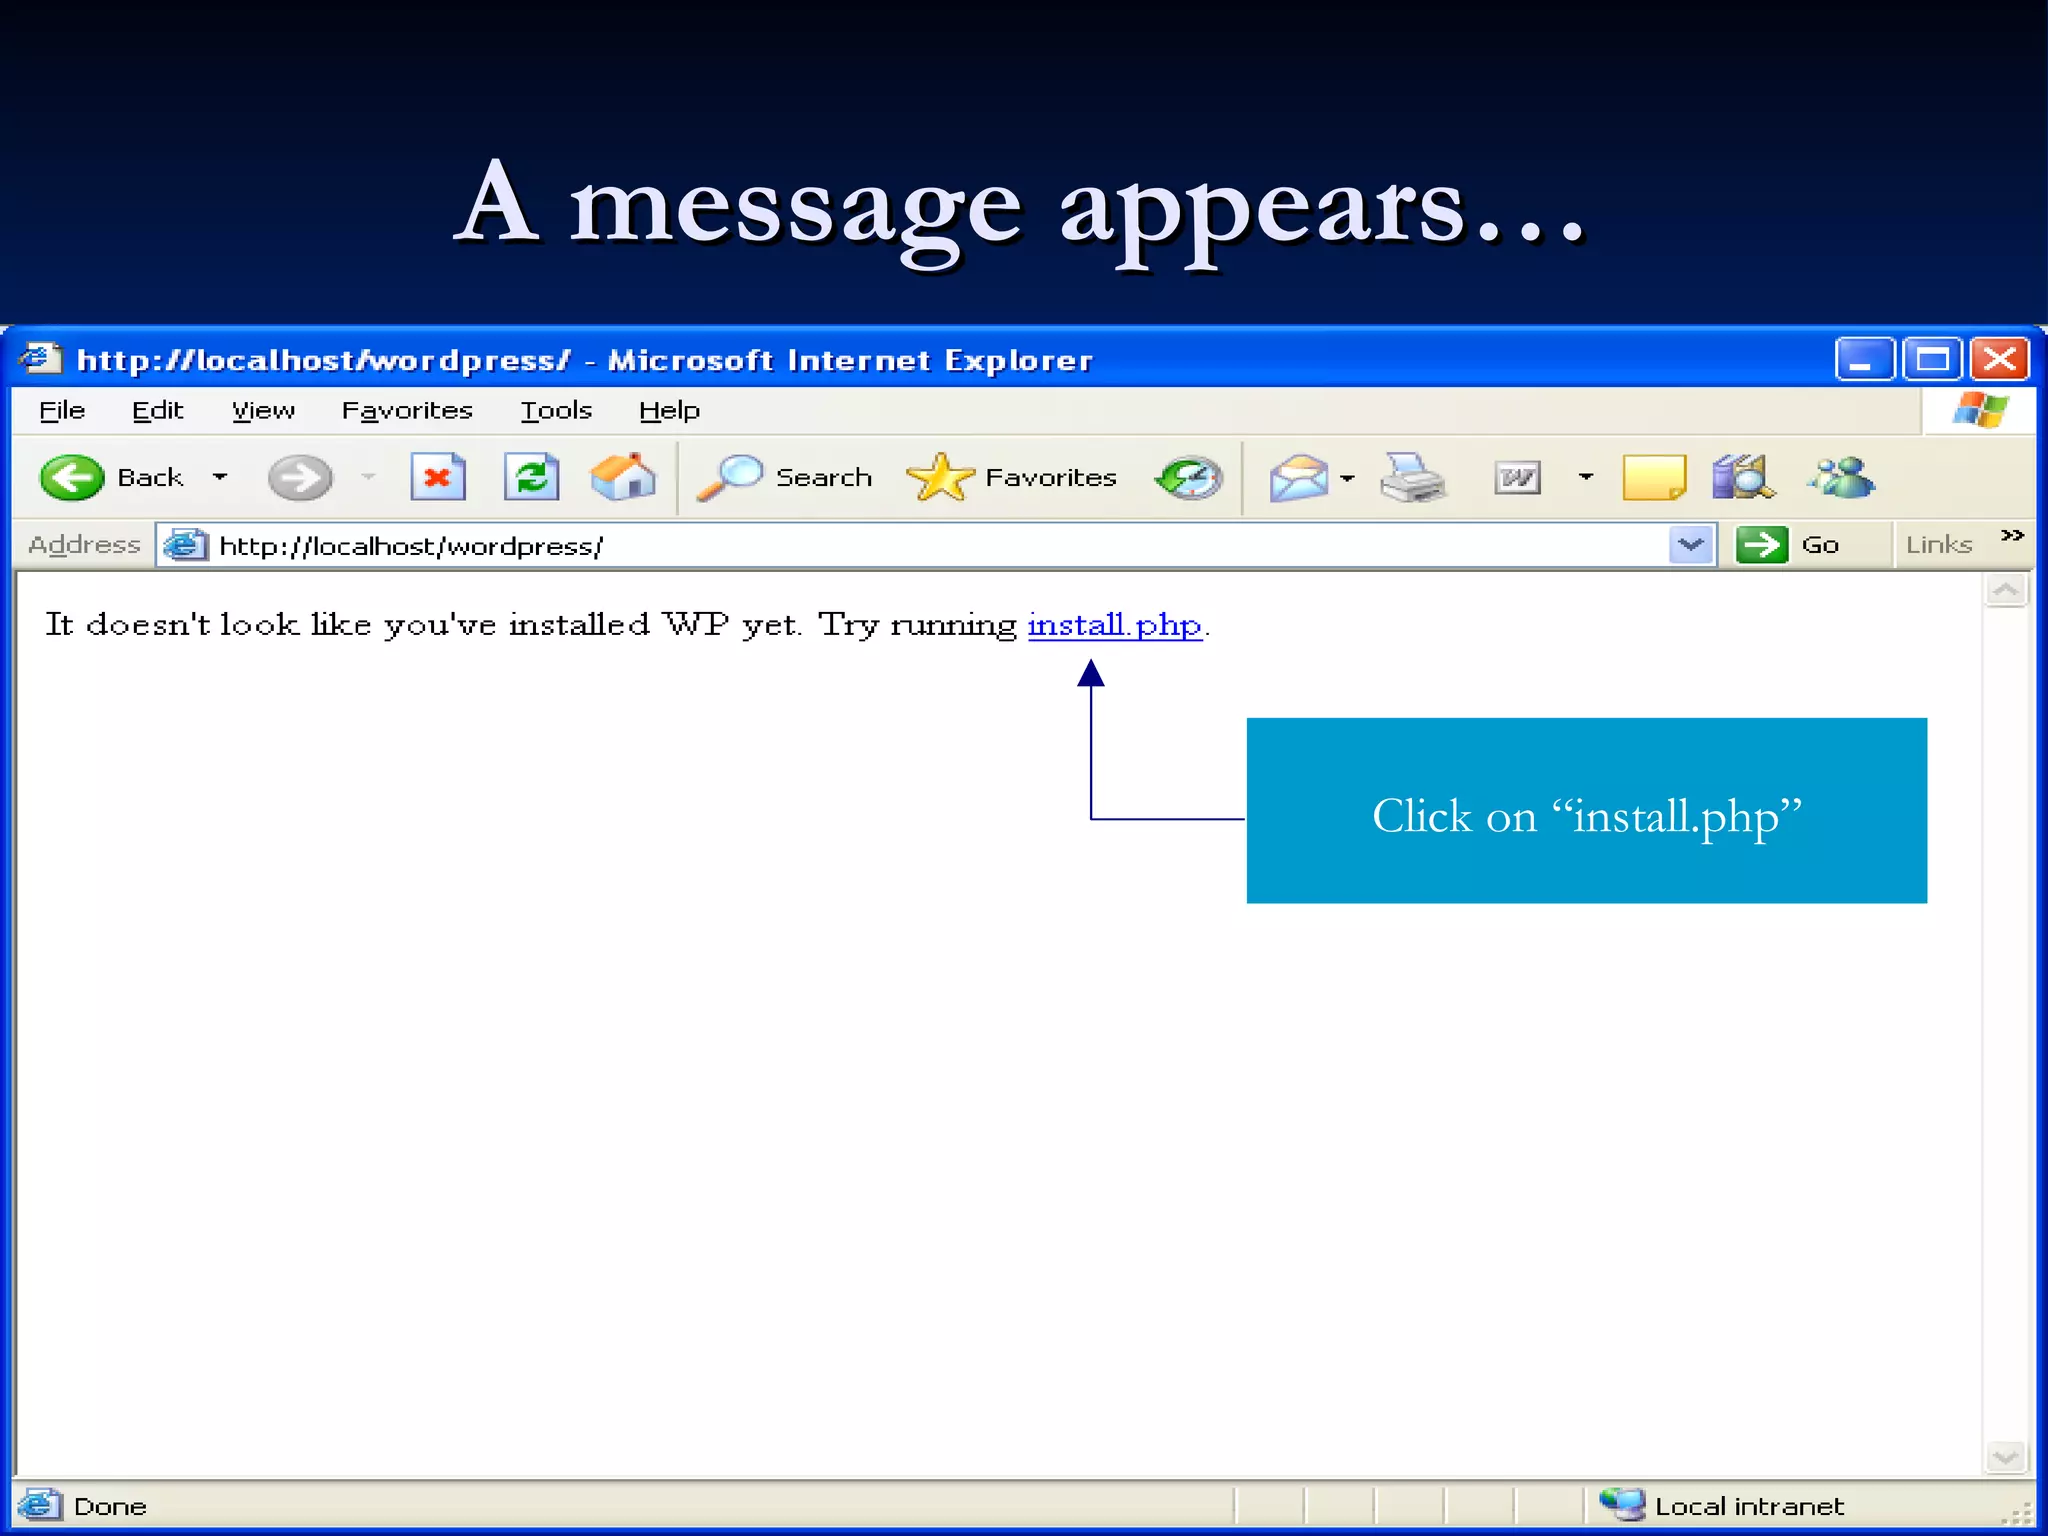The height and width of the screenshot is (1536, 2048).
Task: Click the Links toolbar label
Action: click(1938, 545)
